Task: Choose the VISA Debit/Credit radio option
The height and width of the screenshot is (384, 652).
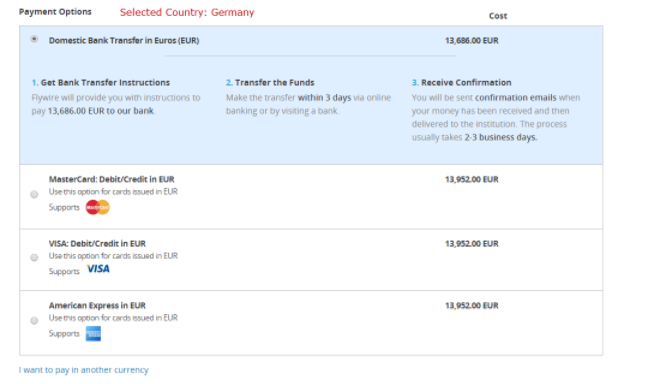Action: click(34, 258)
